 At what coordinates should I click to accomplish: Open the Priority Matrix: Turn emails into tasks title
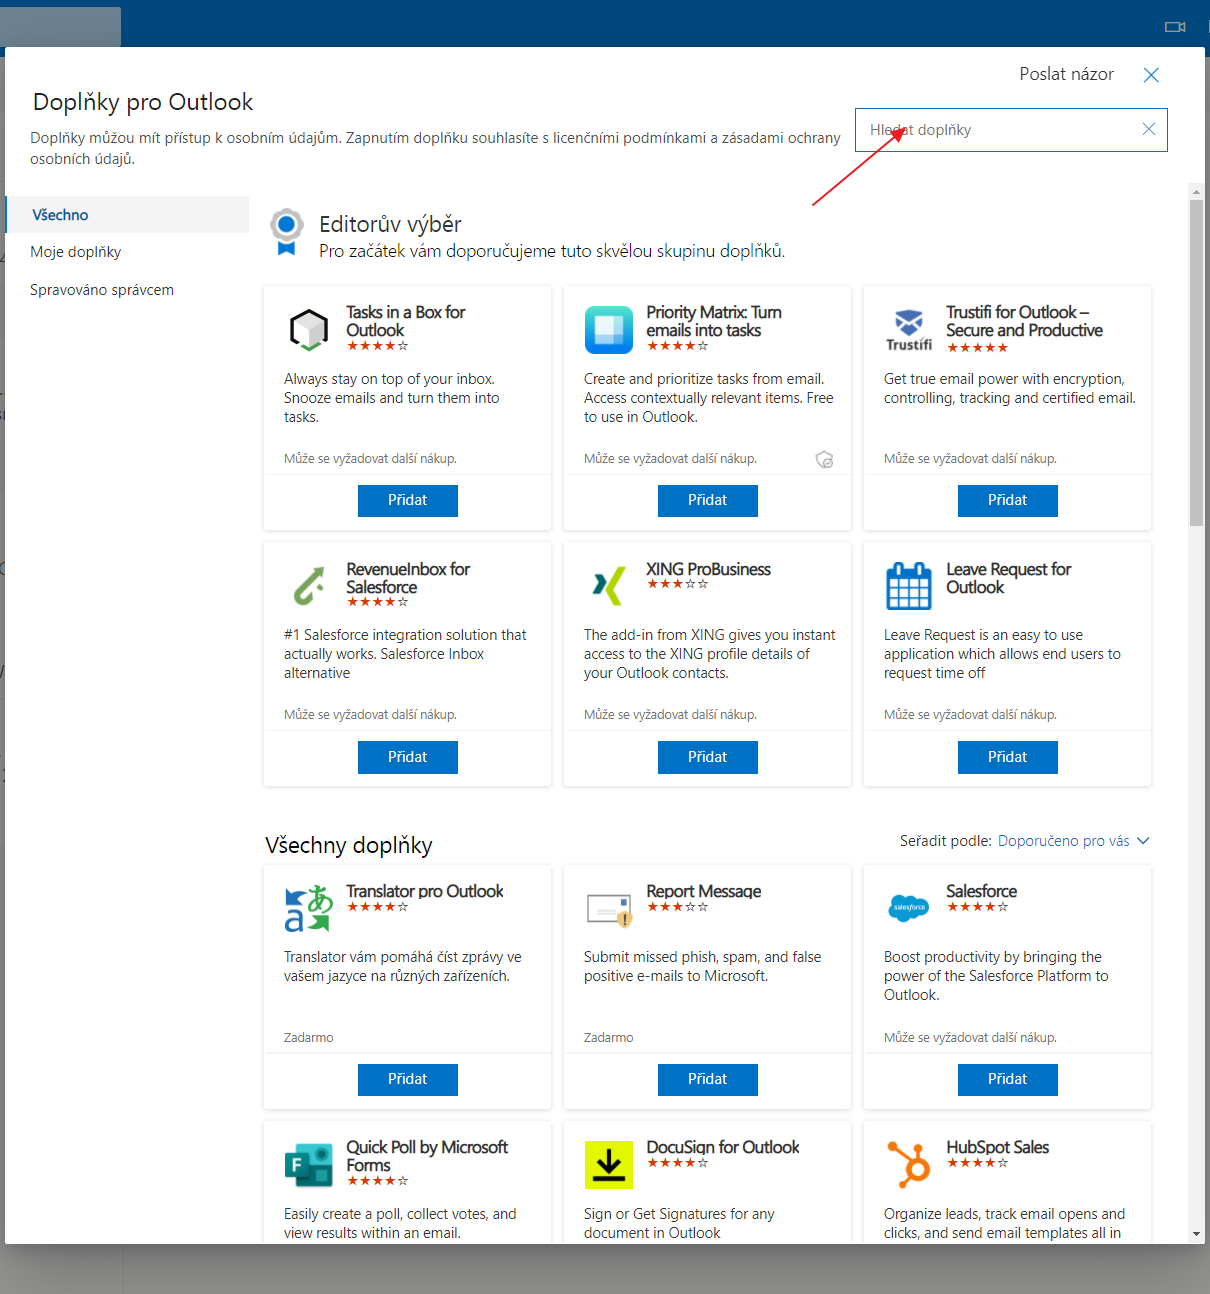[x=714, y=321]
